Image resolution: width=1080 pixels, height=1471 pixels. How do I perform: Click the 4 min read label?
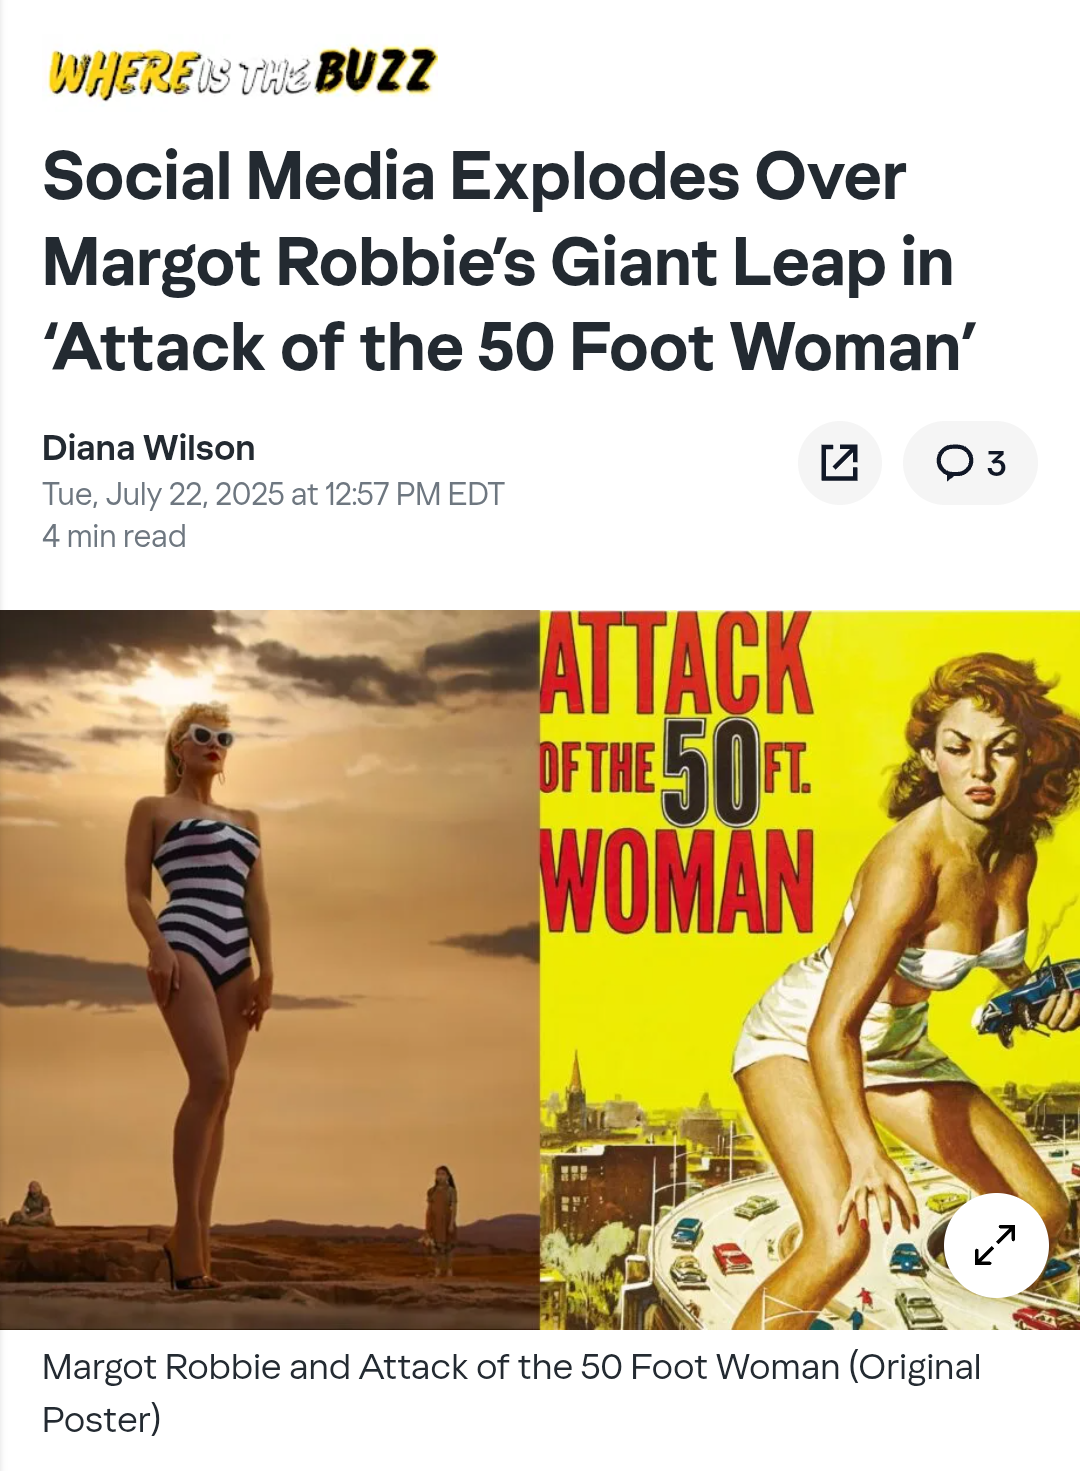114,536
